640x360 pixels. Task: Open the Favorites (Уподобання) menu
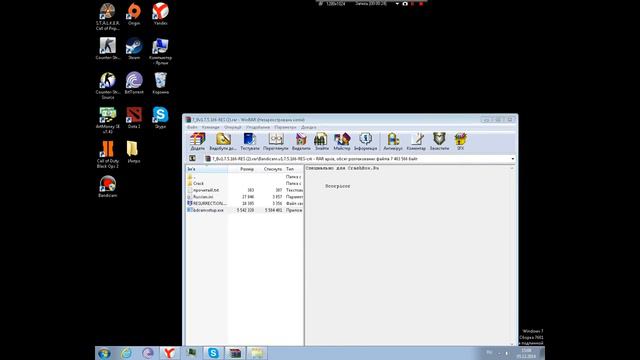click(258, 127)
